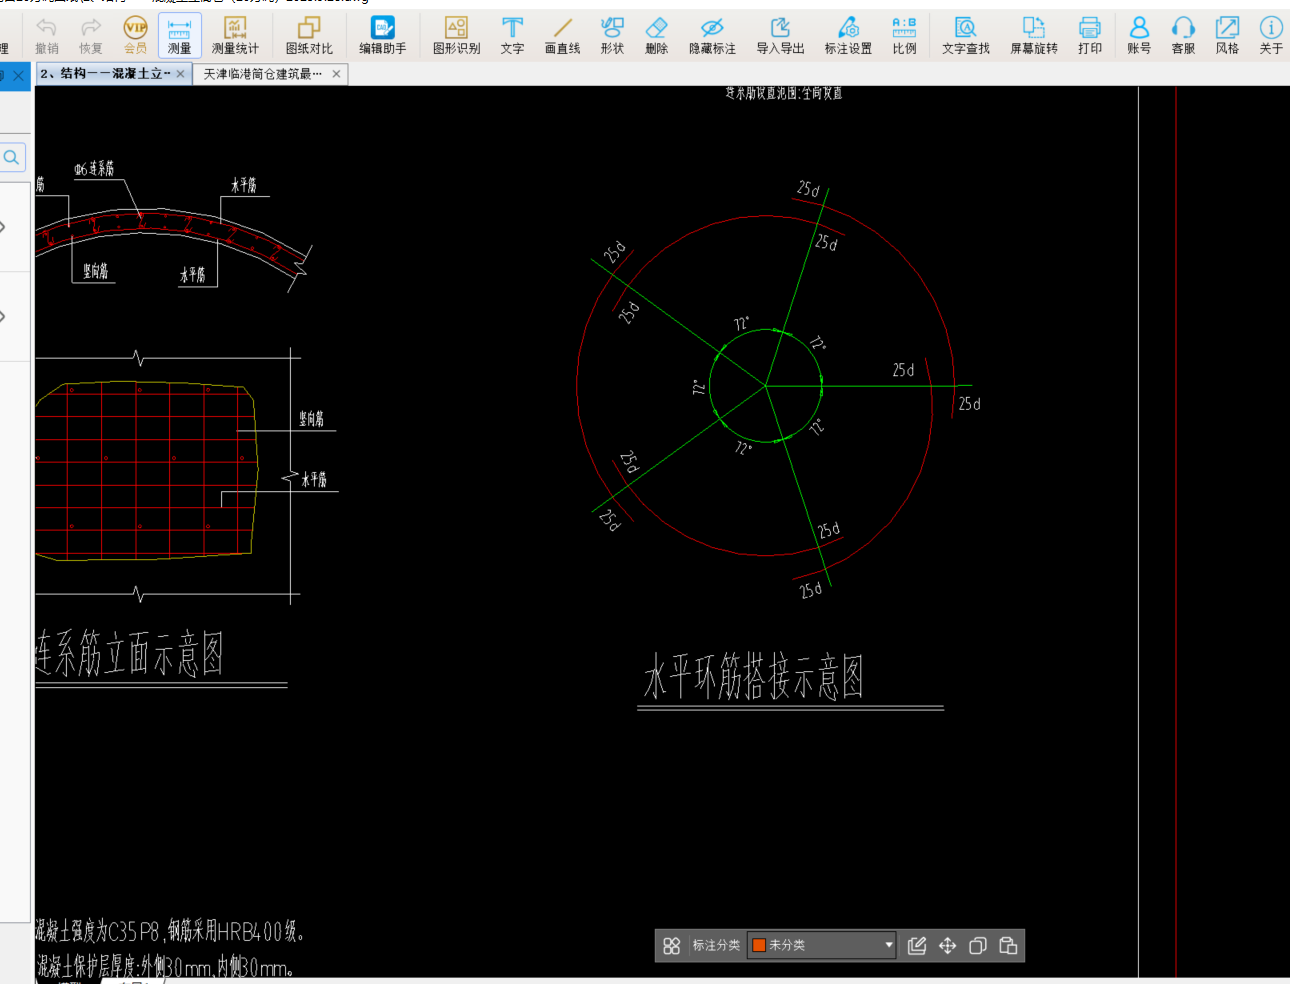The width and height of the screenshot is (1290, 984).
Task: Open the 标注分类 未分类 dropdown
Action: pos(888,945)
